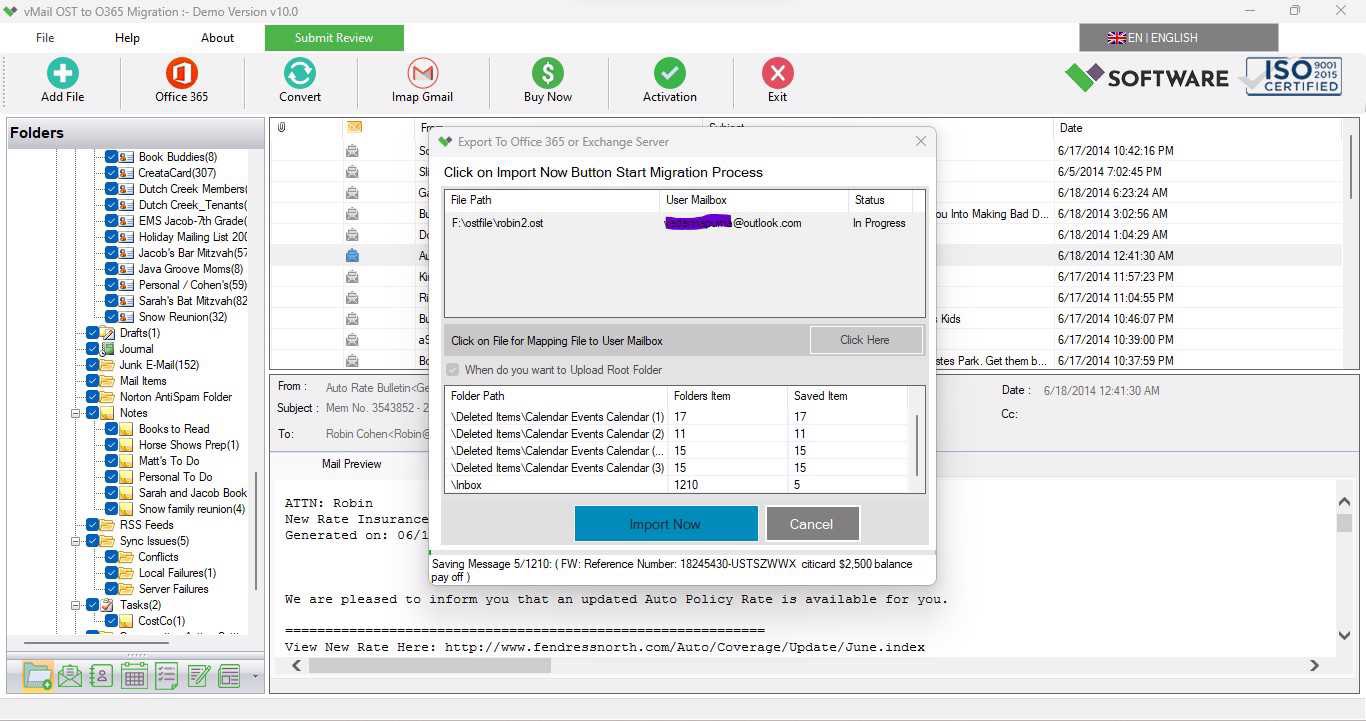Click the Journal folder icon in tree
Viewport: 1366px width, 721px height.
point(108,349)
